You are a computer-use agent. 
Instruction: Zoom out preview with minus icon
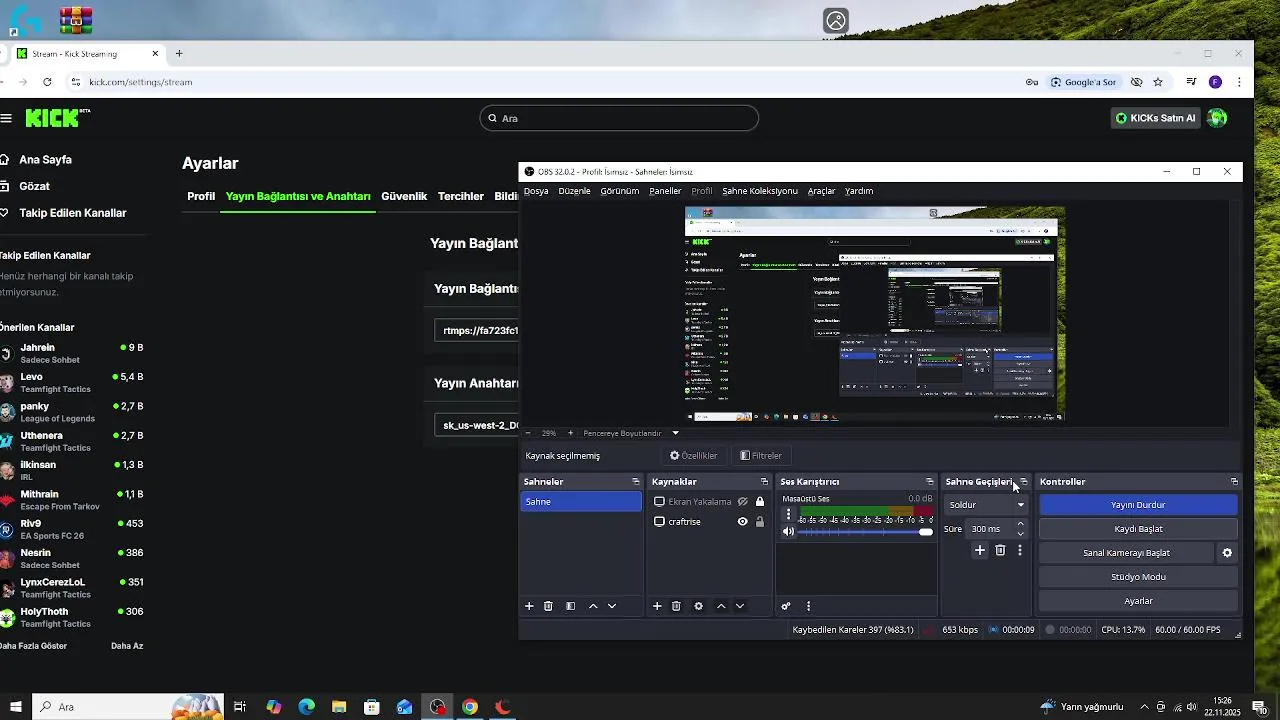point(528,433)
